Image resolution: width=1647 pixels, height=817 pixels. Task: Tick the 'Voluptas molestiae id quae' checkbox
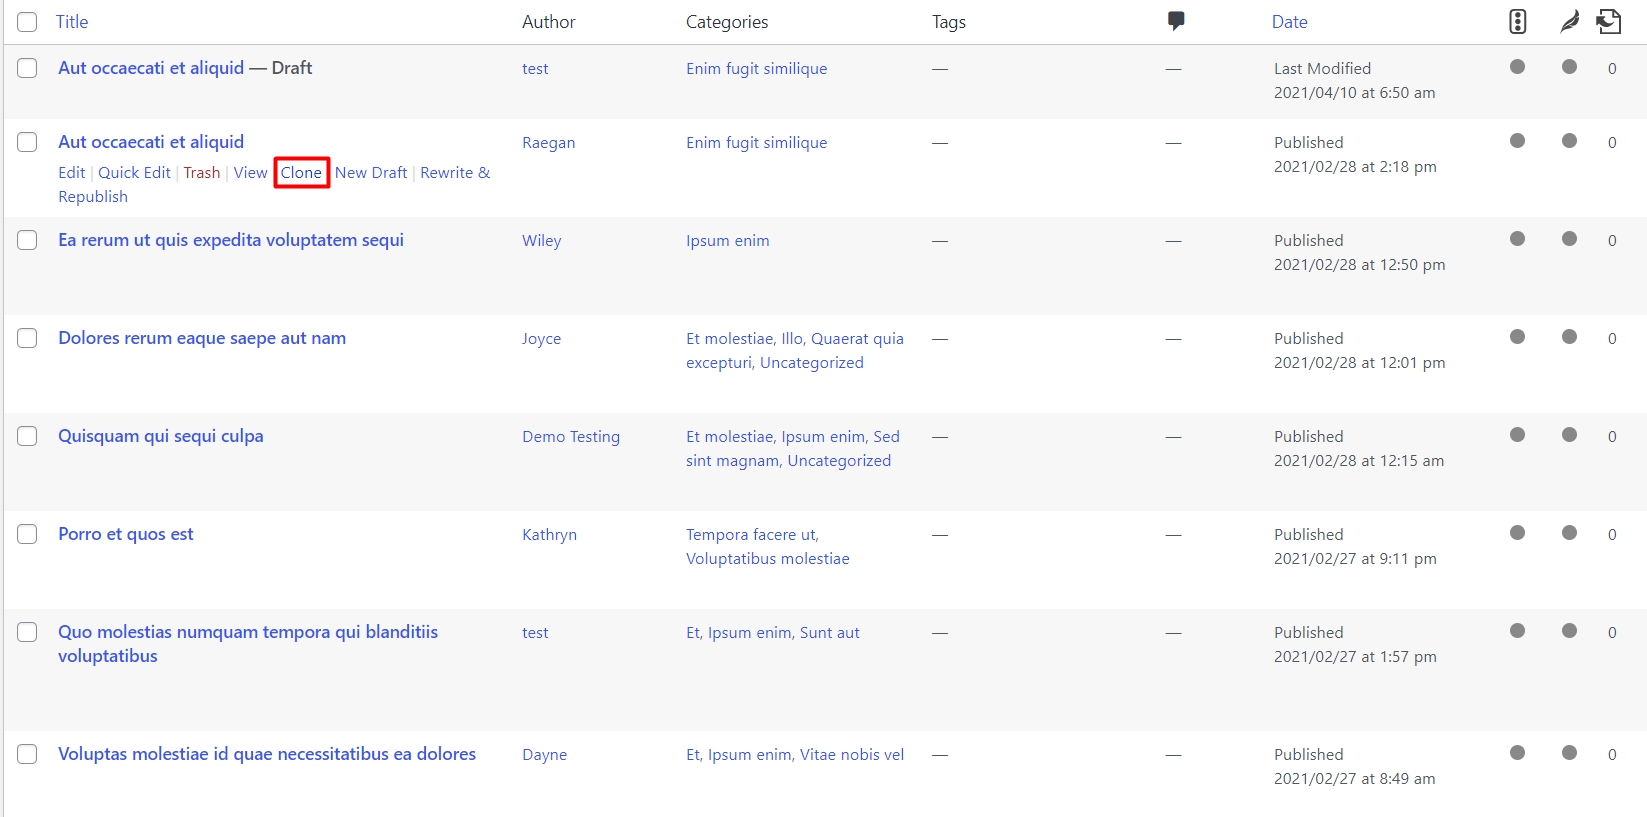[x=27, y=754]
